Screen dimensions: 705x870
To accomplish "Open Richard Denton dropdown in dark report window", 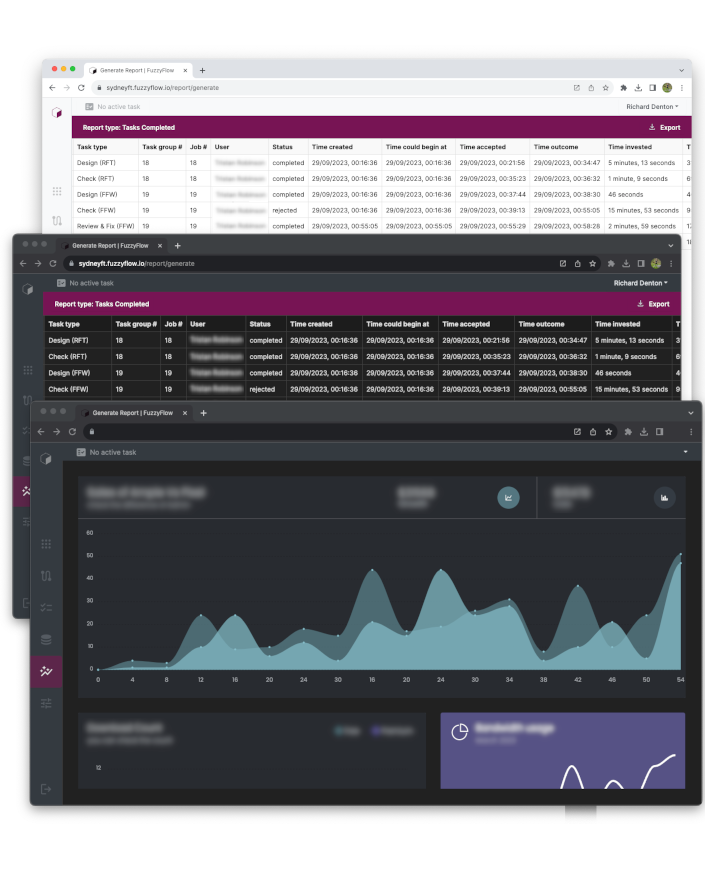I will tap(640, 283).
